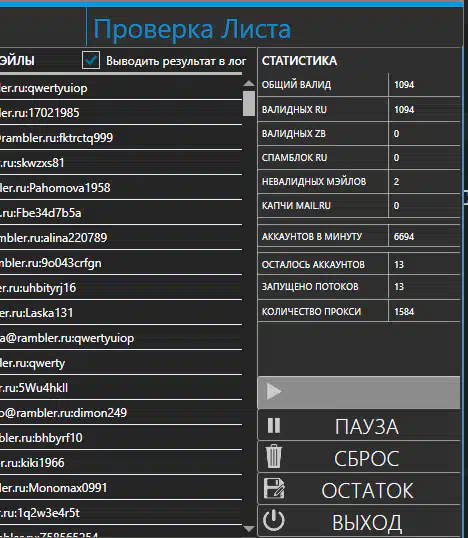Screen dimensions: 468x538
Task: Select the КОЛИЧЕСТВО ПРОКСИ statistics row
Action: pyautogui.click(x=359, y=311)
